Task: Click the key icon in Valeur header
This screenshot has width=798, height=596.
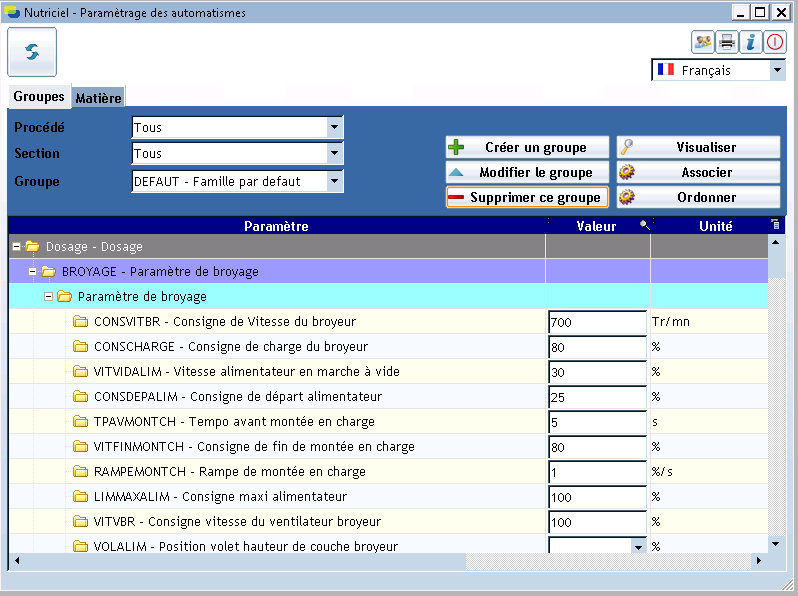Action: point(645,225)
